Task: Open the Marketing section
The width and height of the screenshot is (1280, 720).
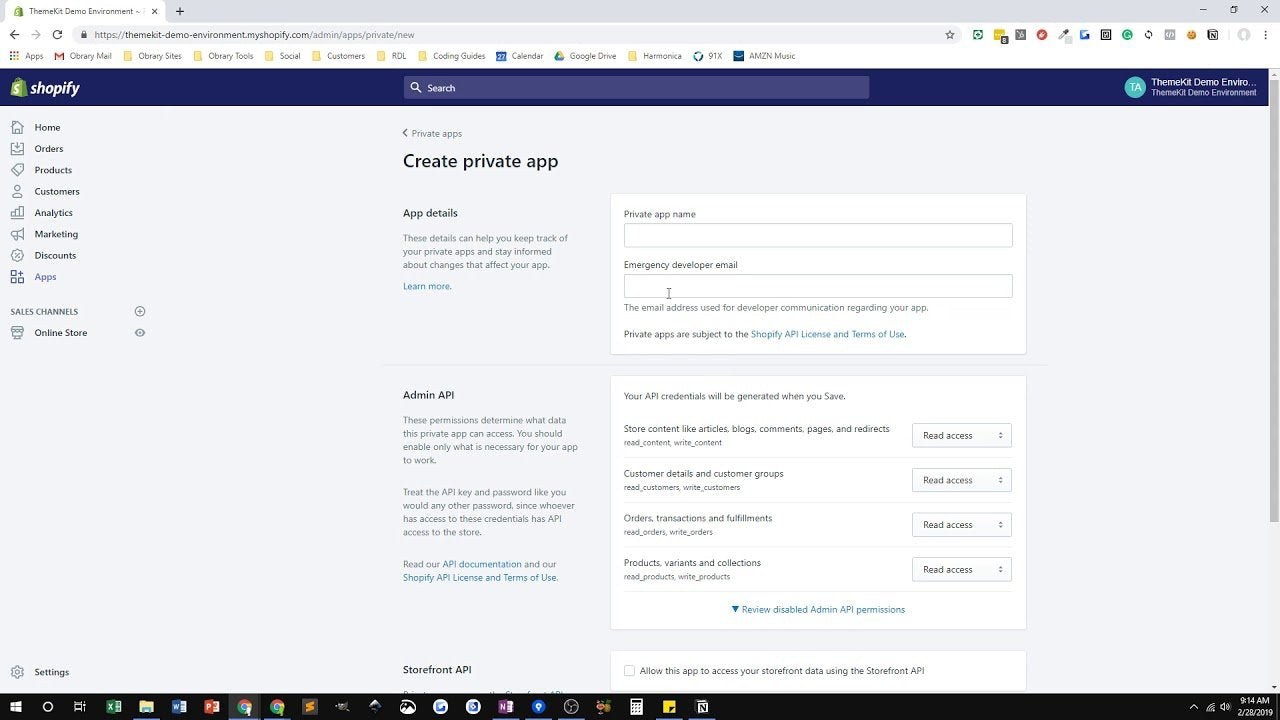Action: tap(55, 233)
